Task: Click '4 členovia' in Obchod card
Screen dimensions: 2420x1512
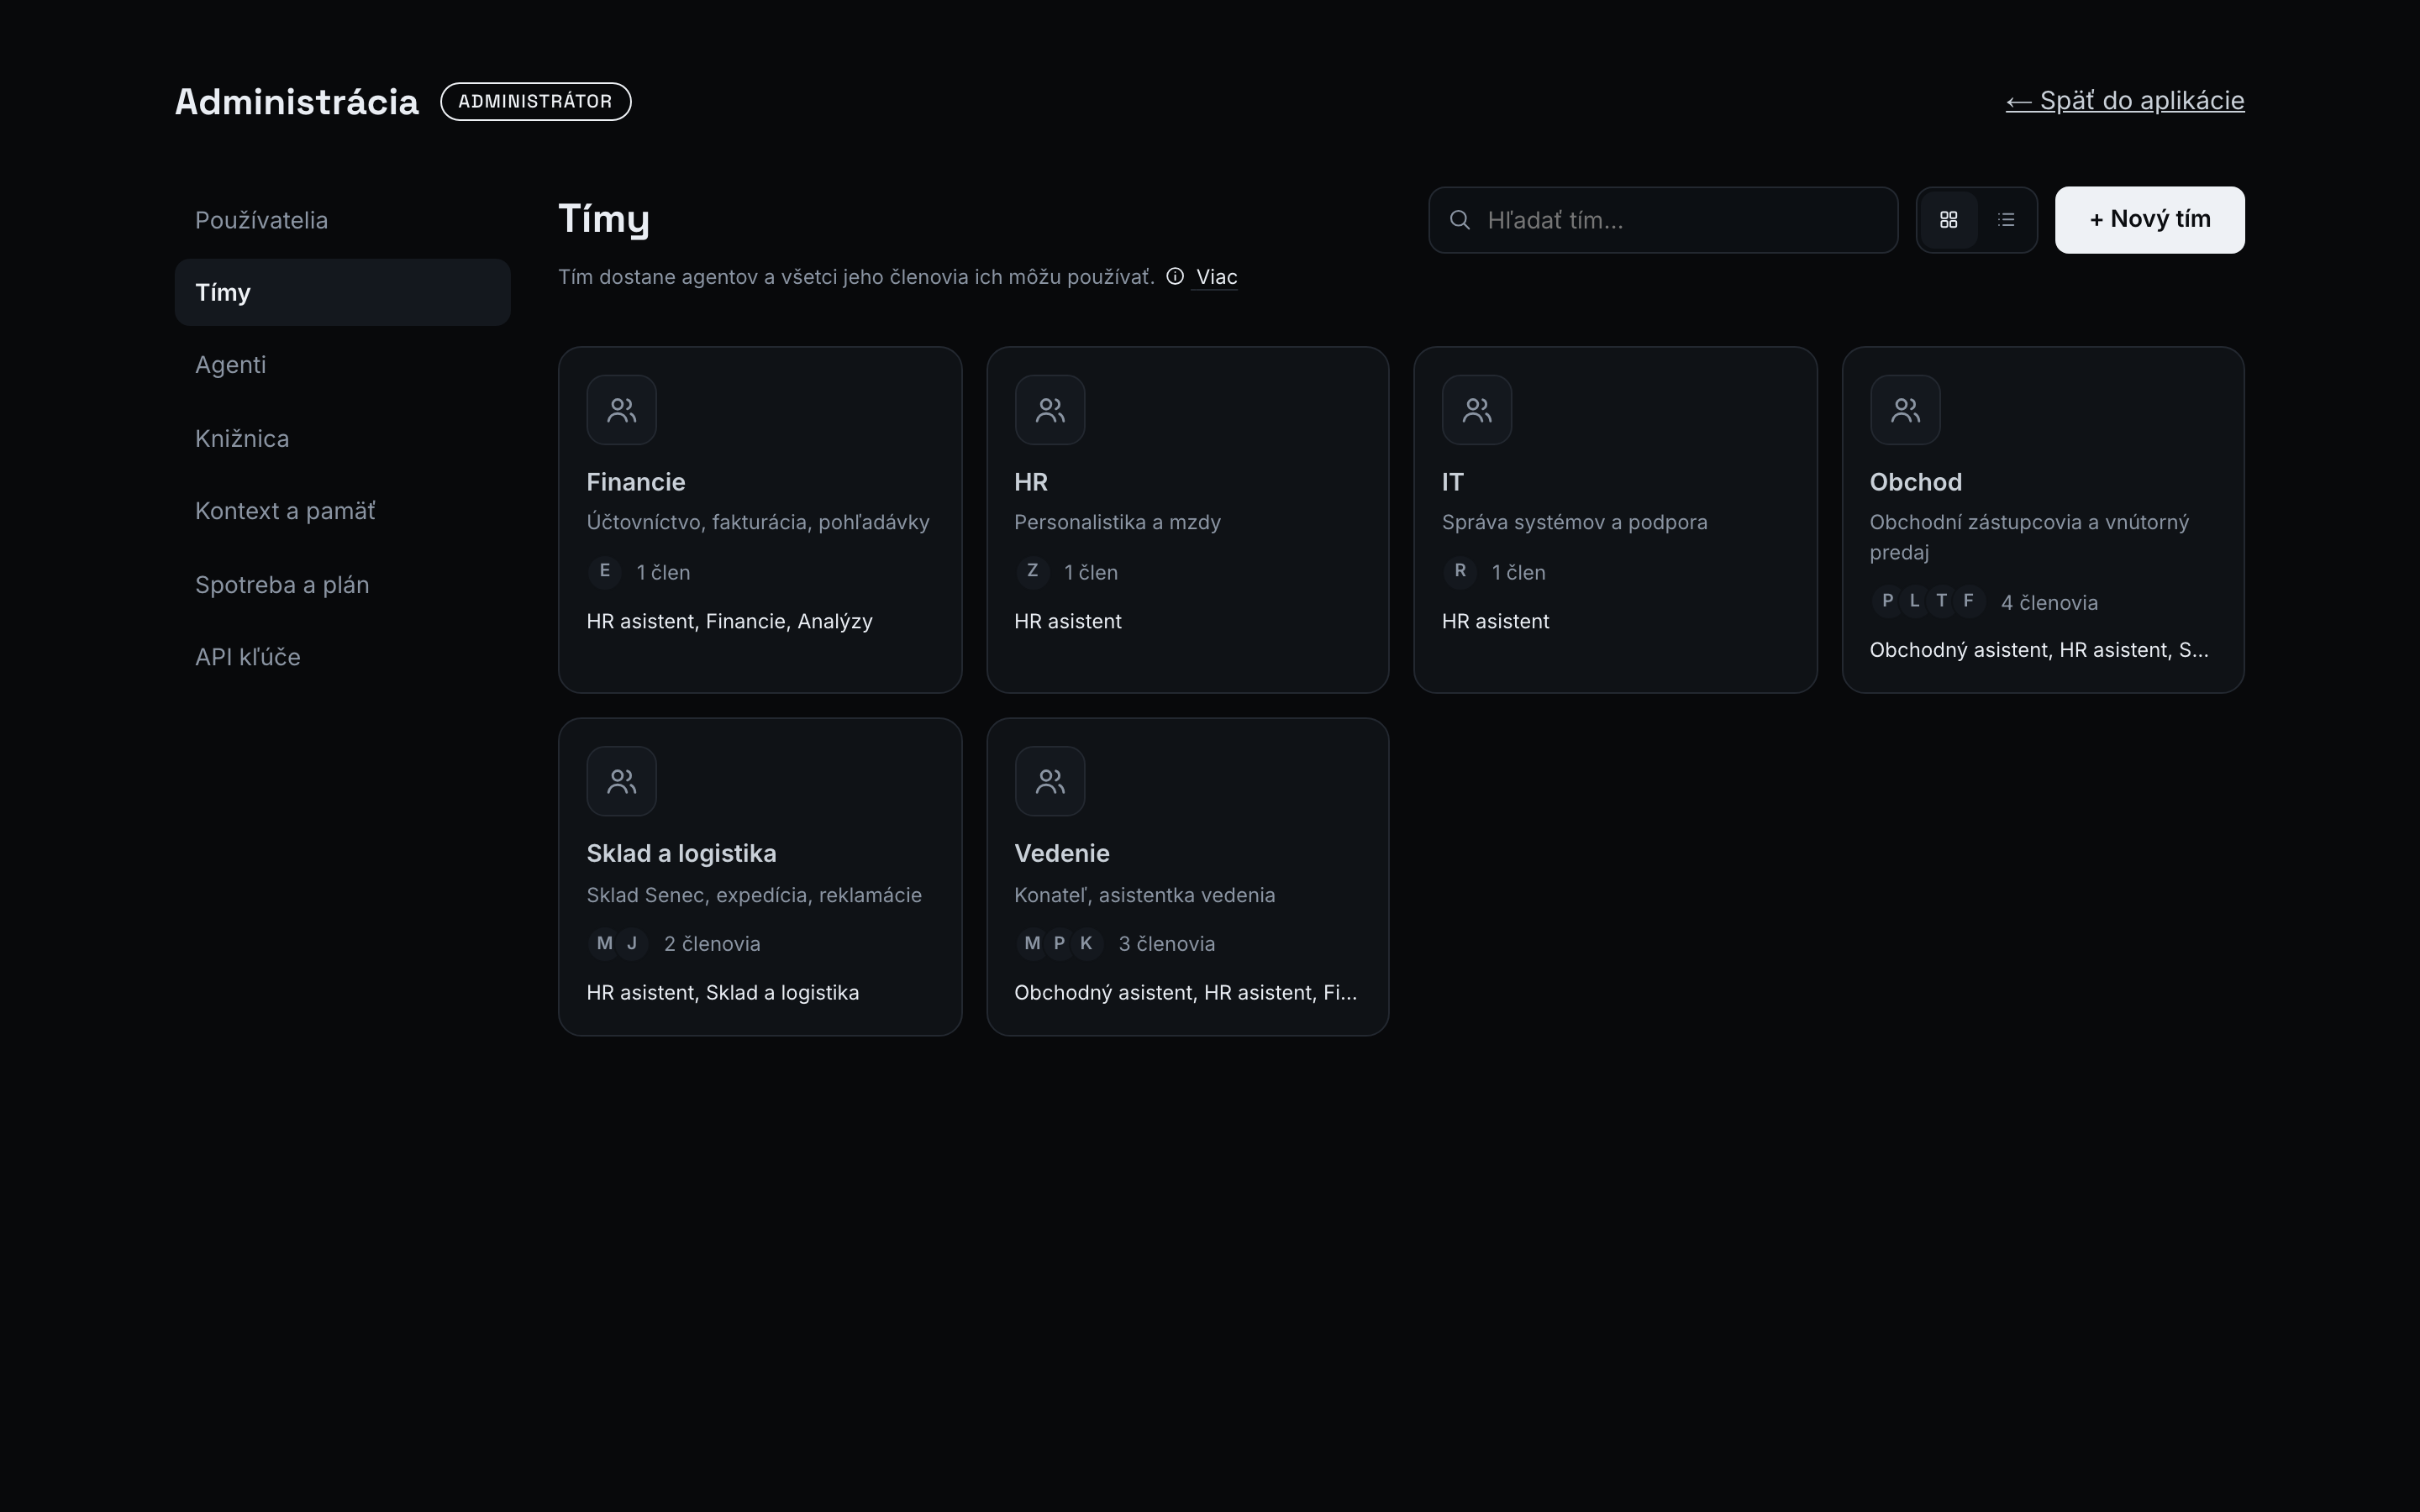Action: (x=2048, y=602)
